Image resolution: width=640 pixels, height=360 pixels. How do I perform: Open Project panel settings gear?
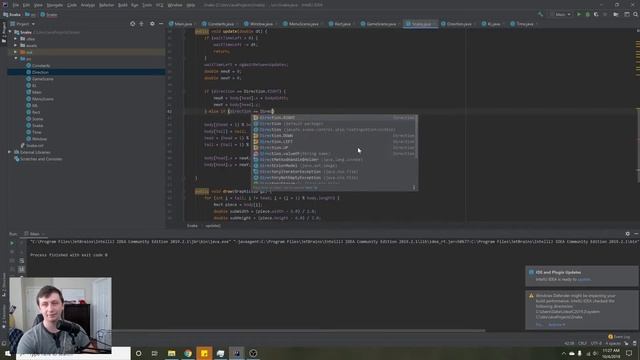(x=152, y=24)
